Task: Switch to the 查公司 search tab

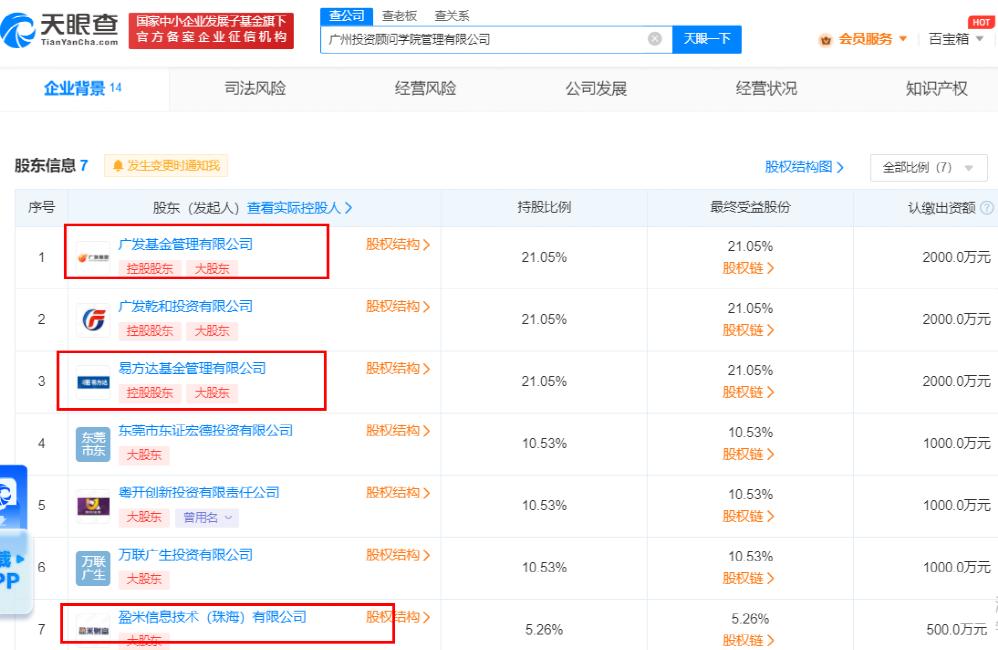Action: coord(346,16)
